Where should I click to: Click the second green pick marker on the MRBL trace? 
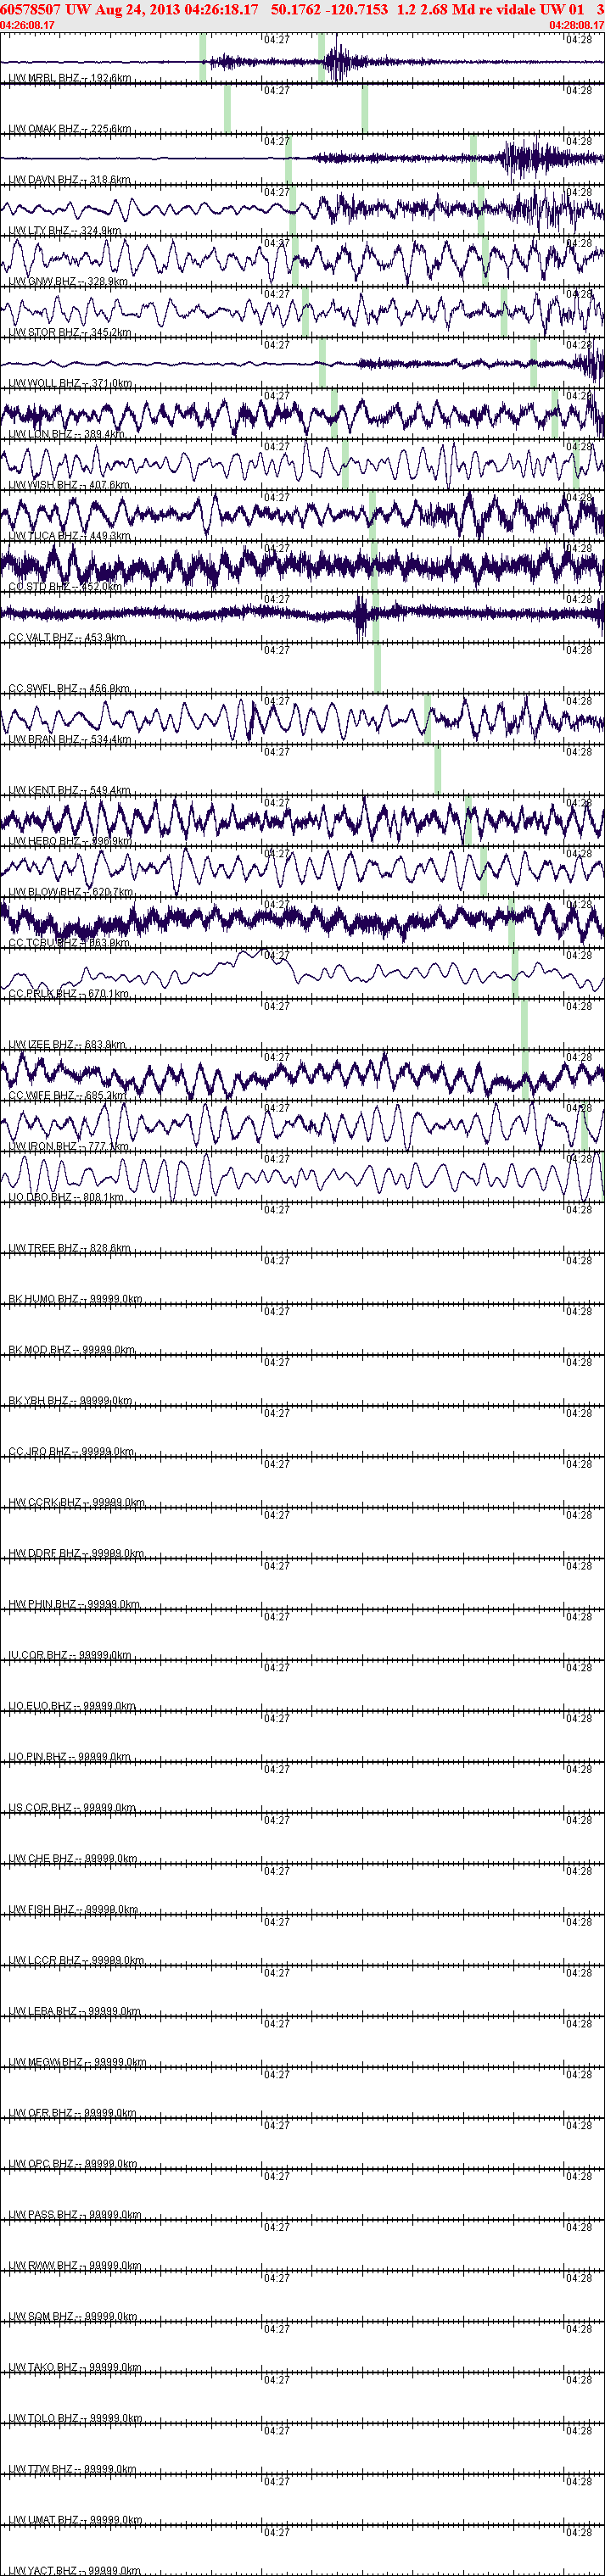(x=322, y=57)
